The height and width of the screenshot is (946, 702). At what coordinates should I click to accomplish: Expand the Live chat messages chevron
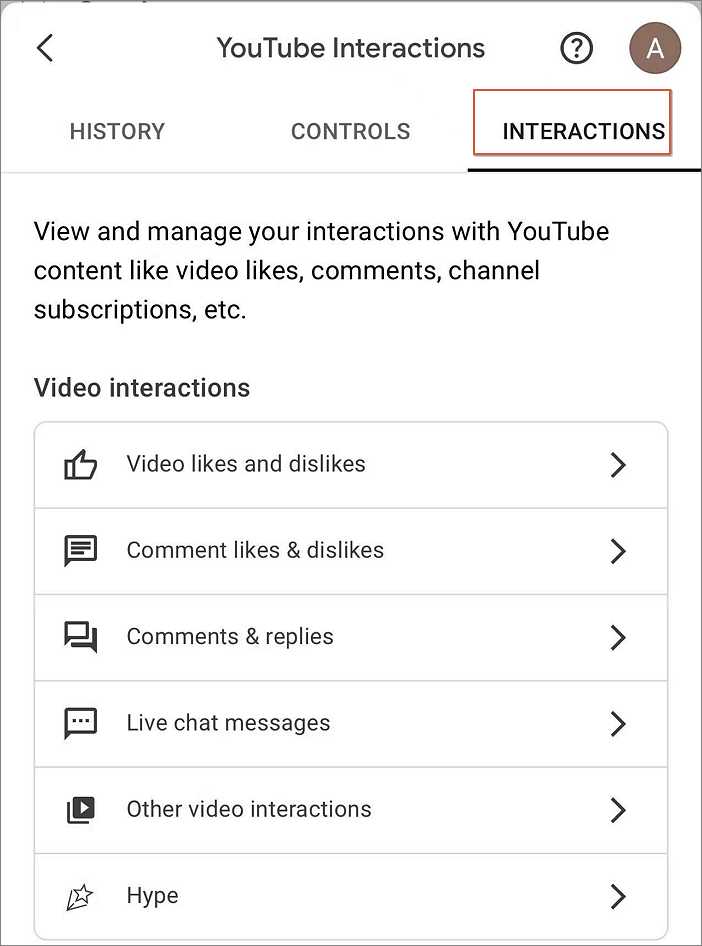[x=618, y=723]
